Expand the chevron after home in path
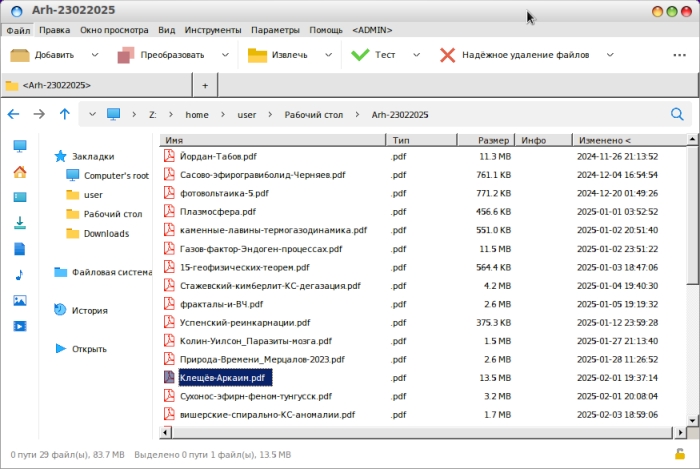Viewport: 700px width, 469px height. click(x=223, y=115)
